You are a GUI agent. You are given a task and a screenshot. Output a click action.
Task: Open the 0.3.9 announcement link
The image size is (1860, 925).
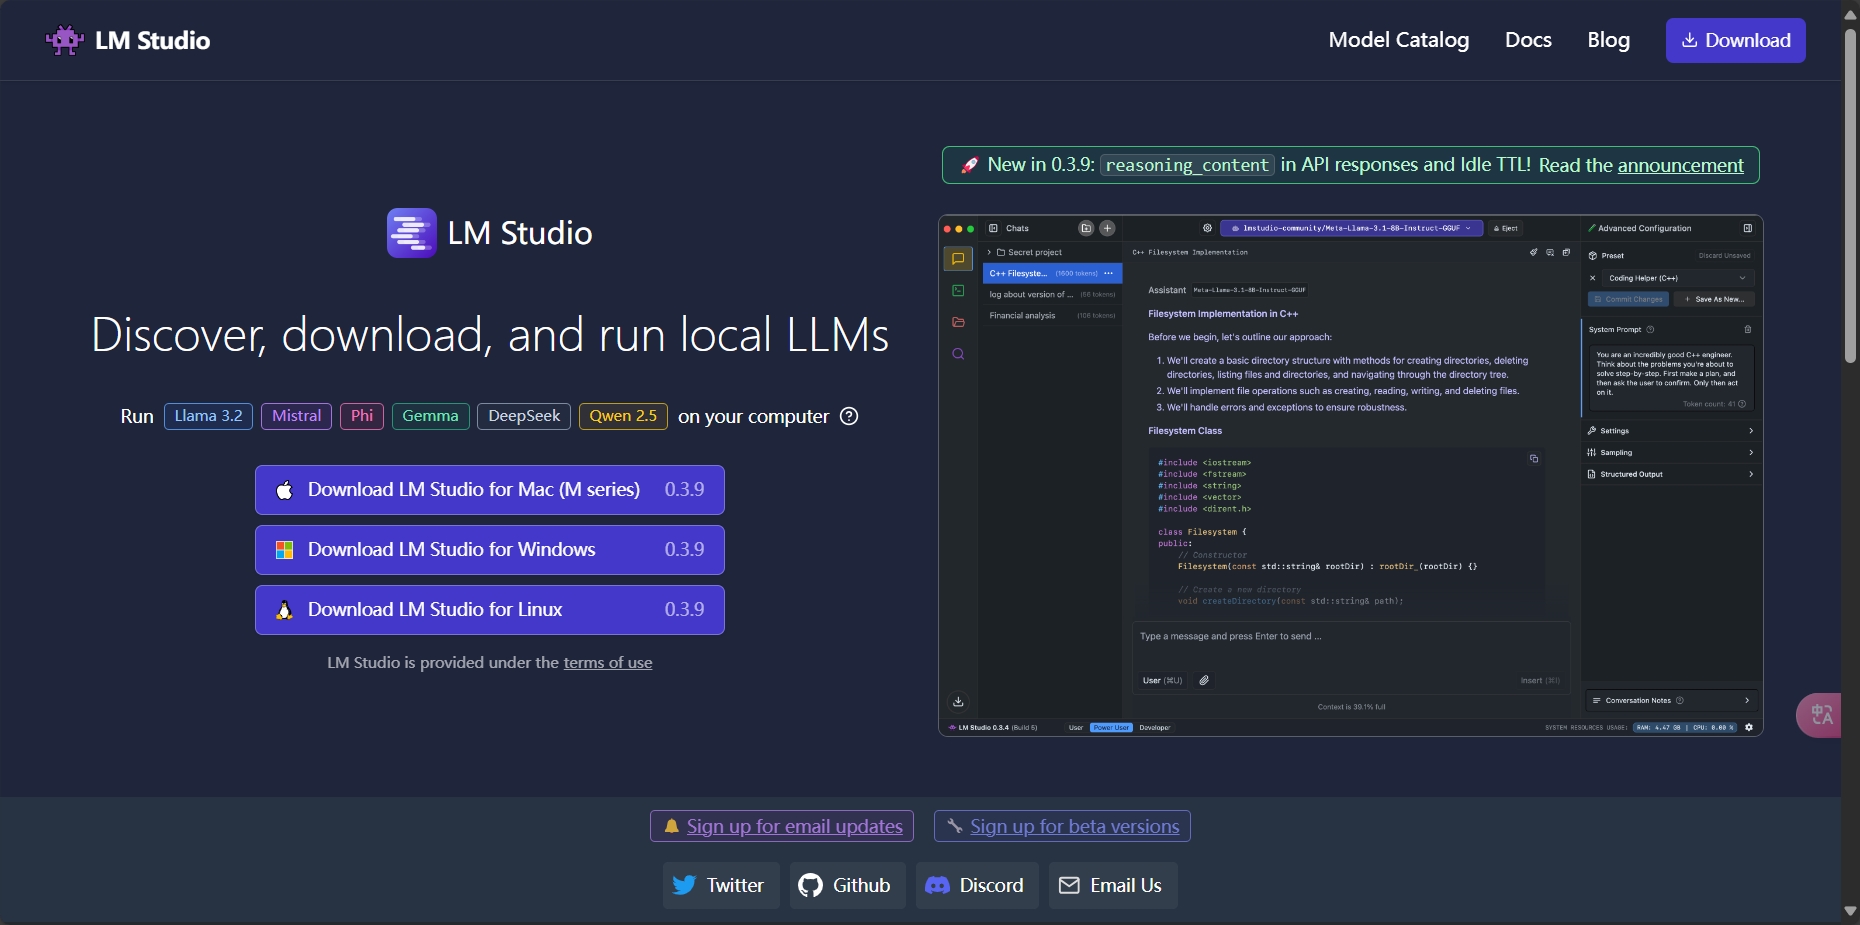tap(1680, 165)
